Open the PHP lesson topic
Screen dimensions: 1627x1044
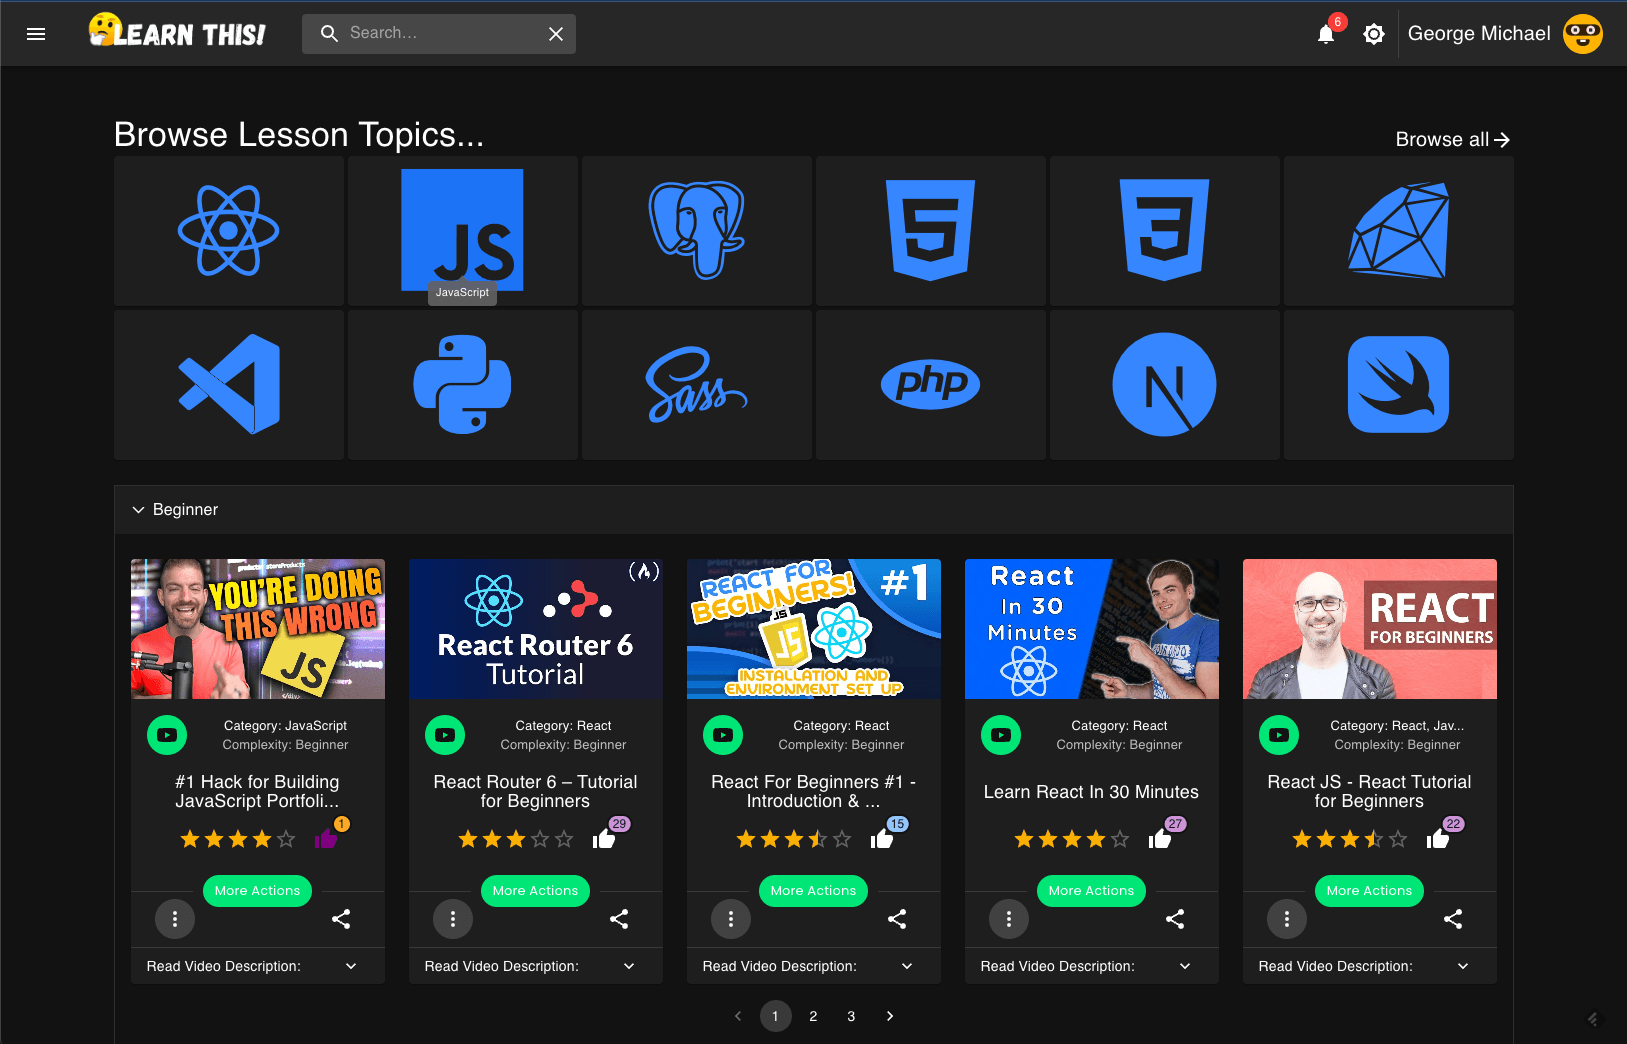coord(931,385)
